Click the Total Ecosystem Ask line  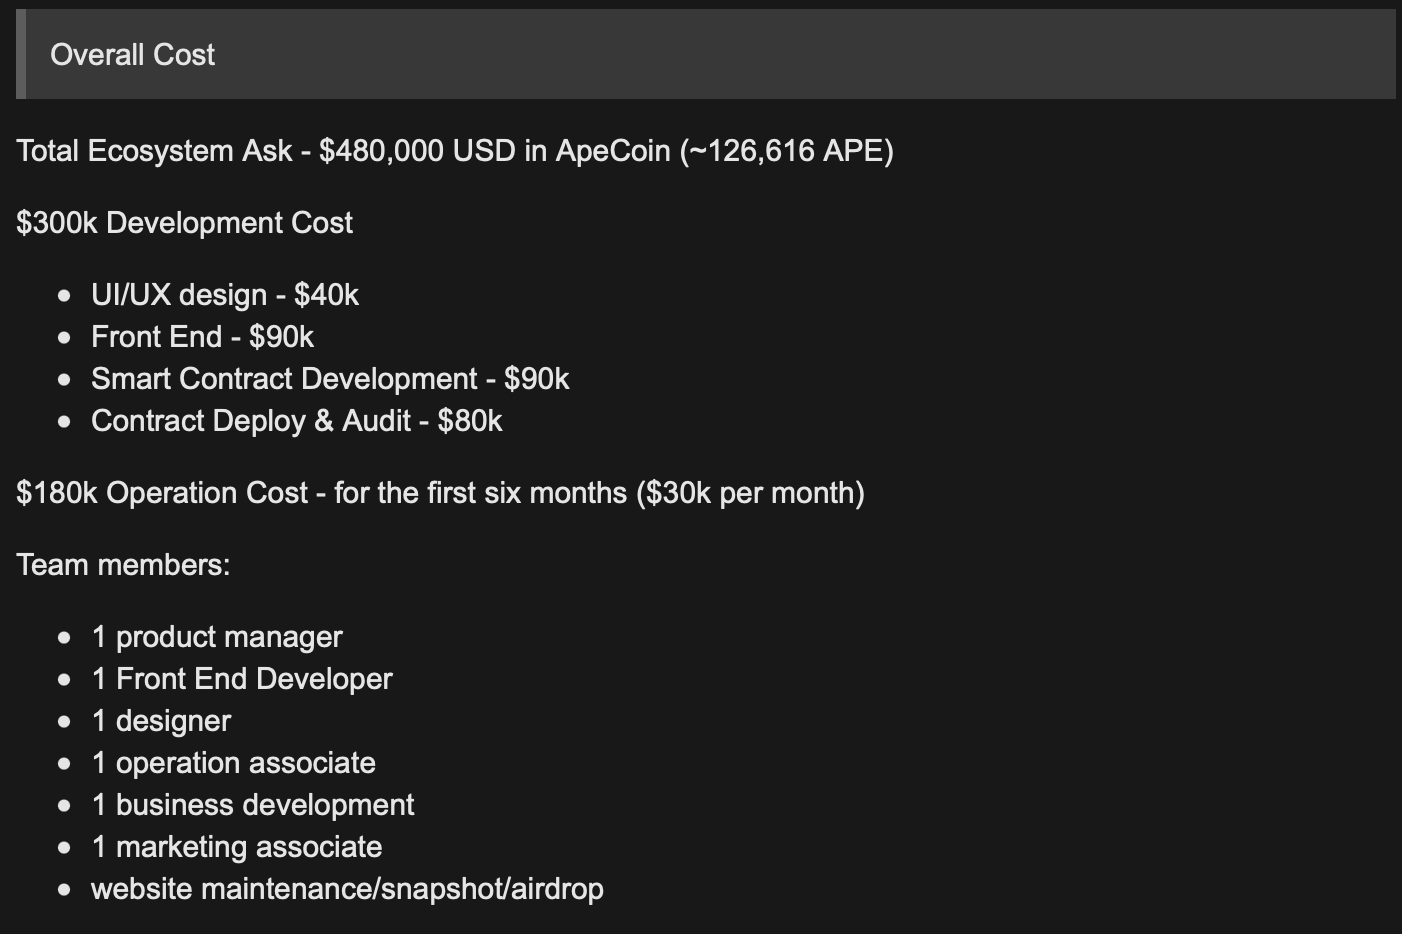[x=455, y=151]
